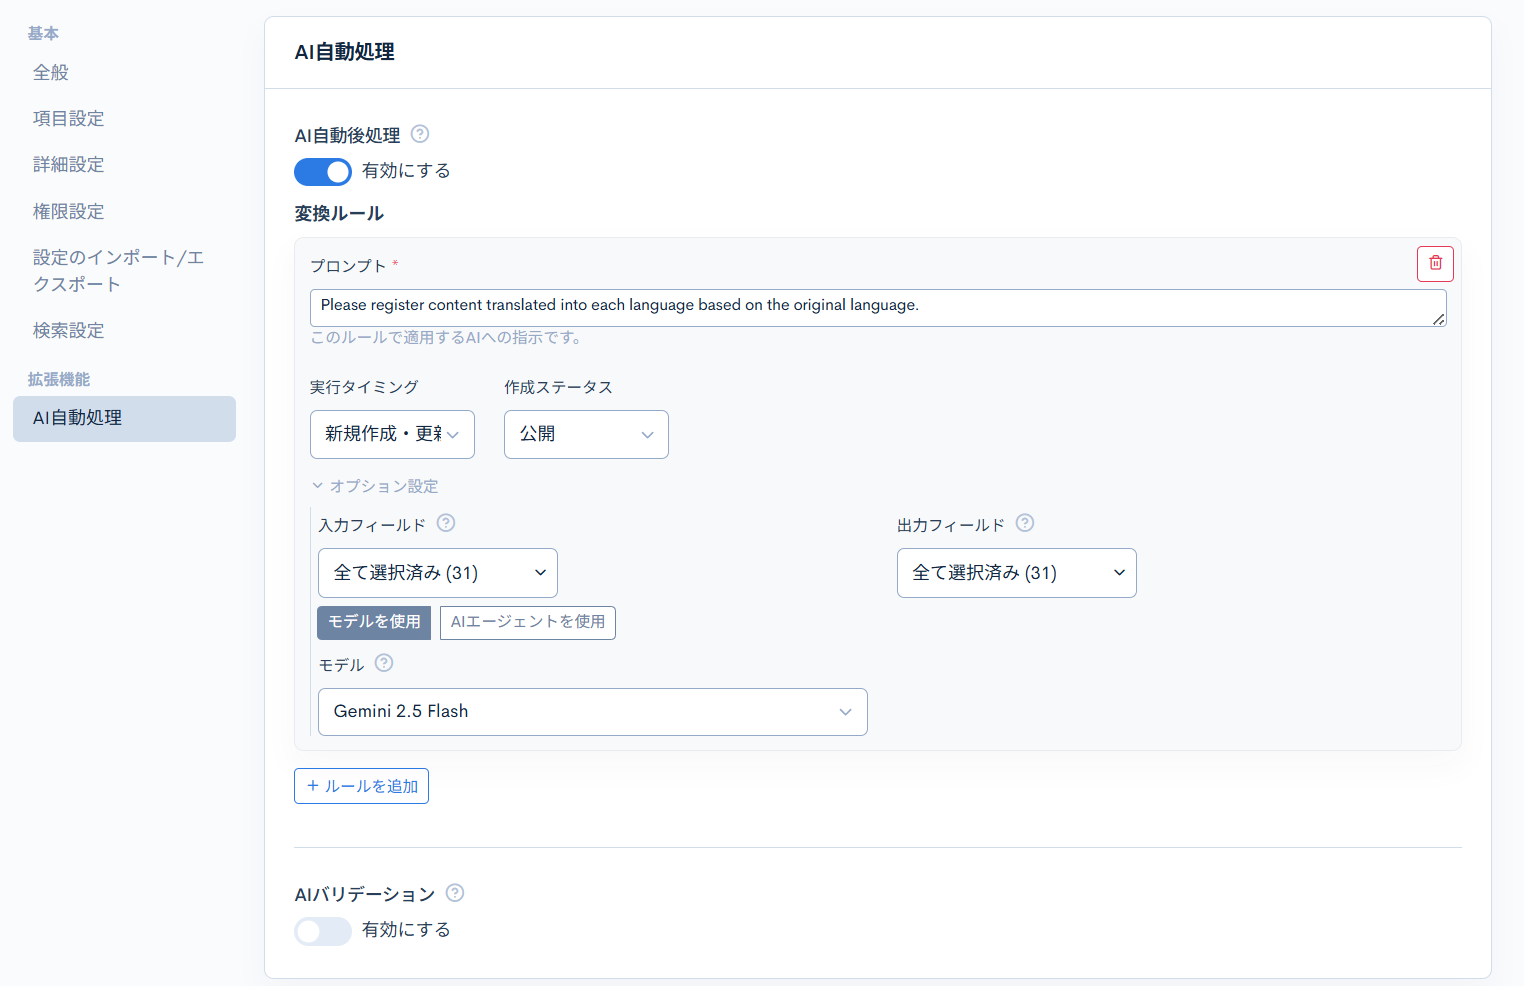
Task: Delete the conversion rule with trash icon
Action: pos(1435,264)
